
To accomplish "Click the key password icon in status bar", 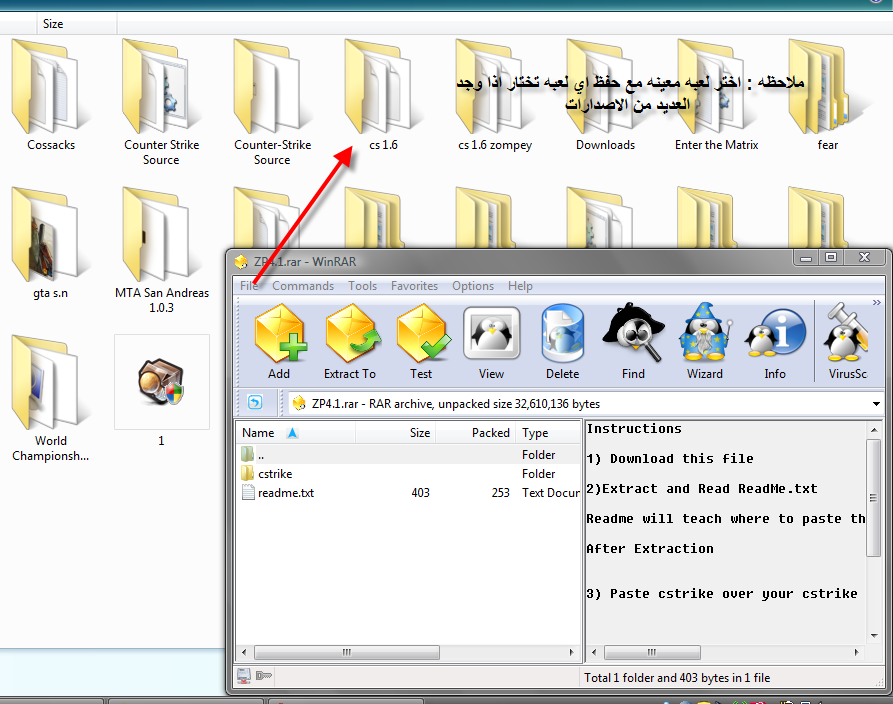I will click(264, 676).
